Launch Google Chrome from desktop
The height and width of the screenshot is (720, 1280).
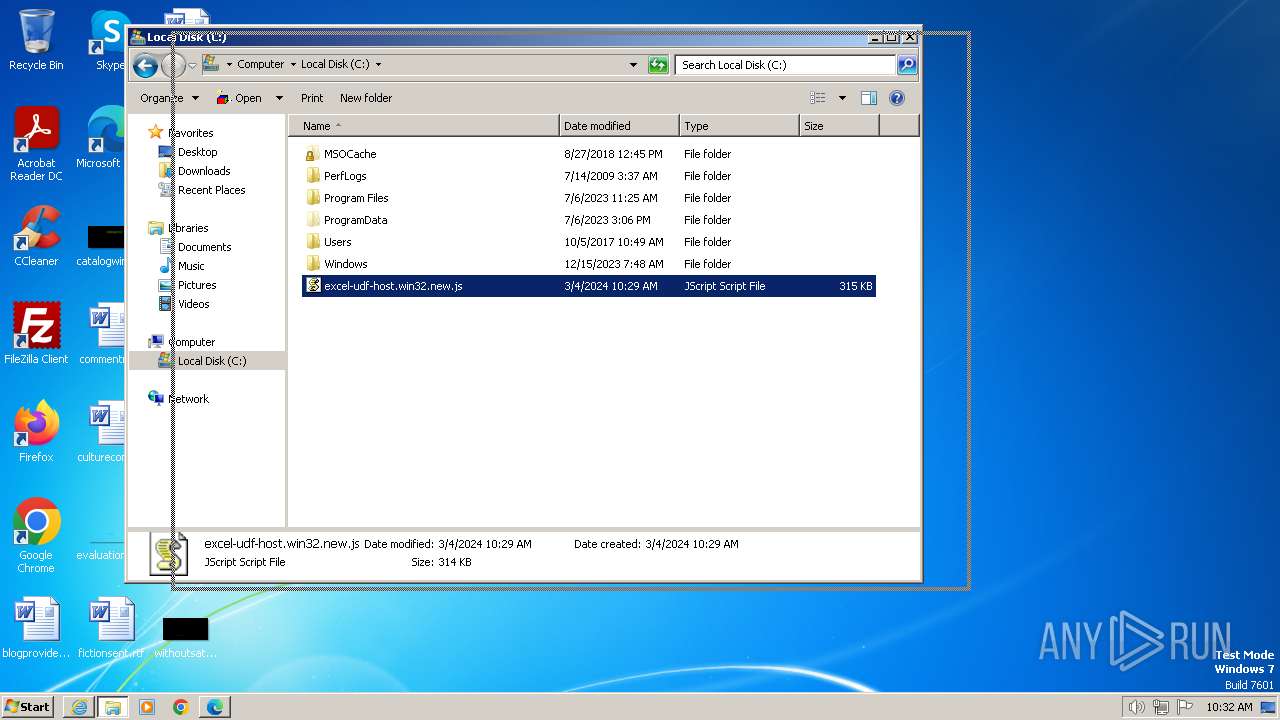click(x=36, y=536)
